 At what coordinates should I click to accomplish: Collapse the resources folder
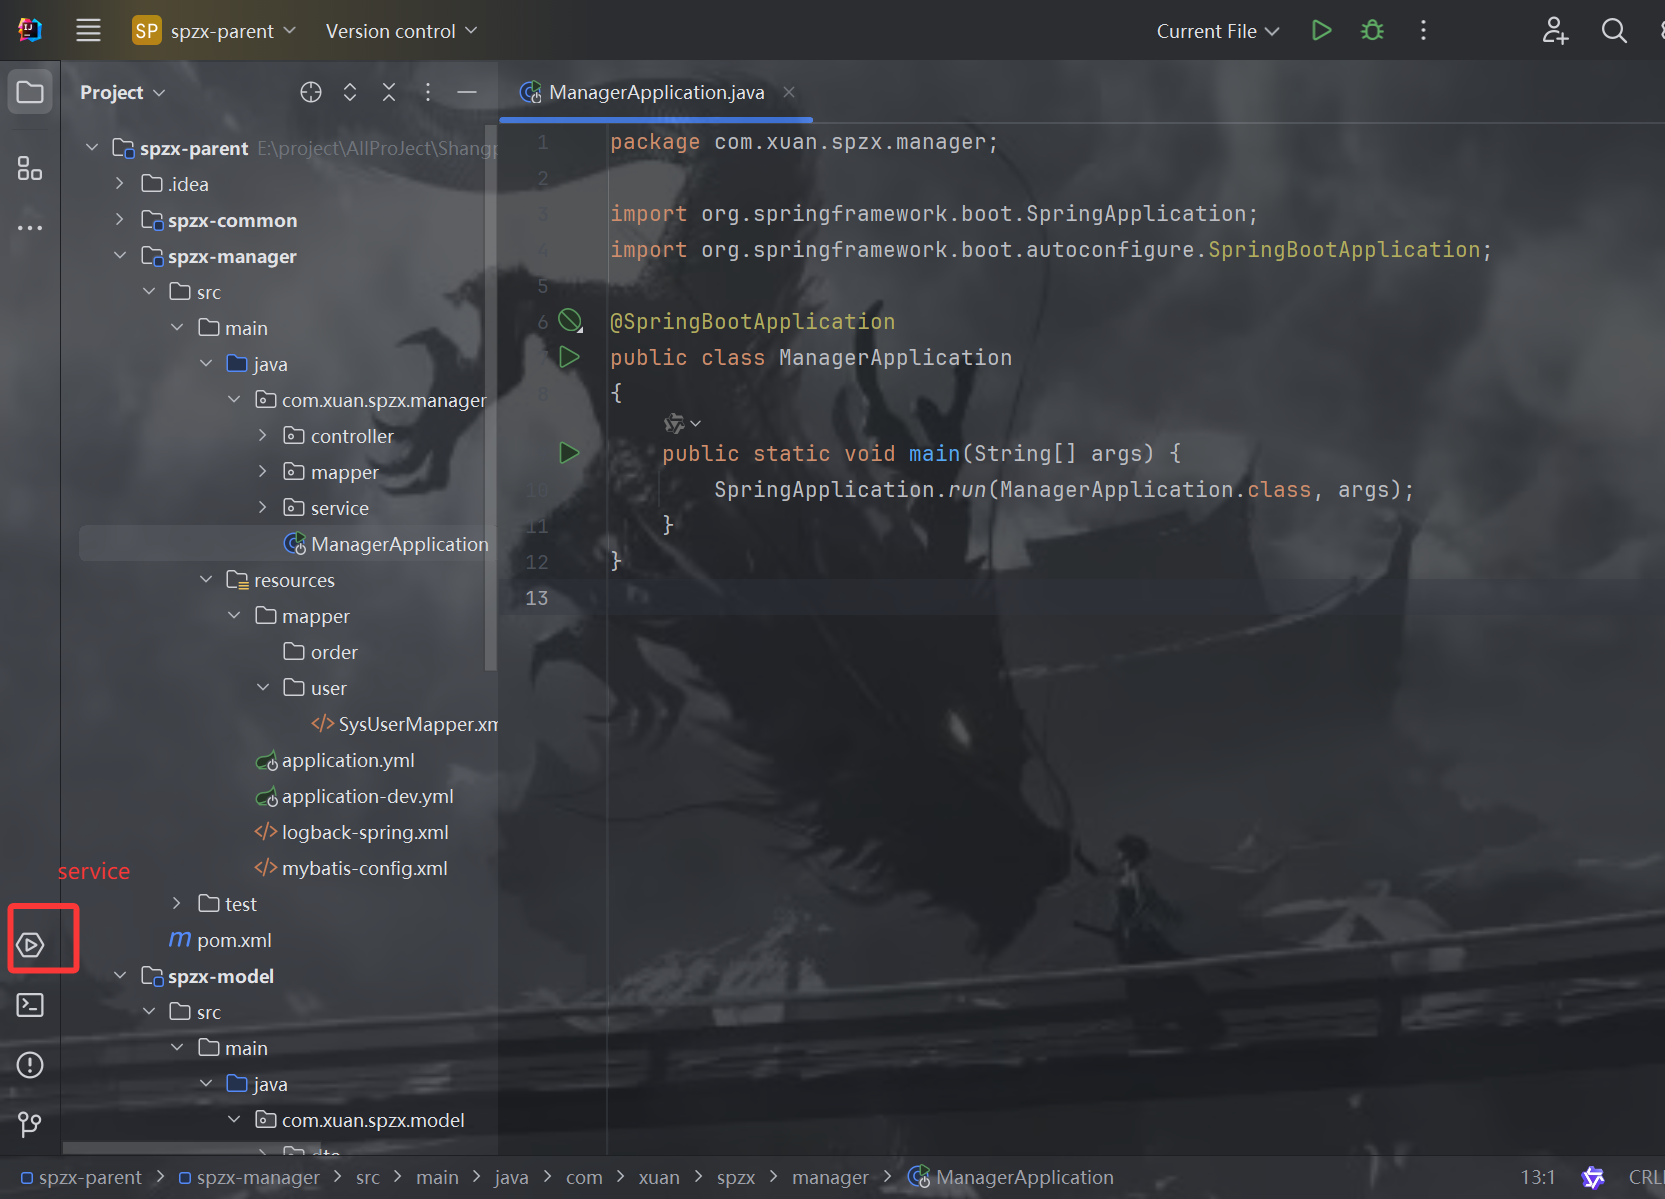[x=206, y=580]
